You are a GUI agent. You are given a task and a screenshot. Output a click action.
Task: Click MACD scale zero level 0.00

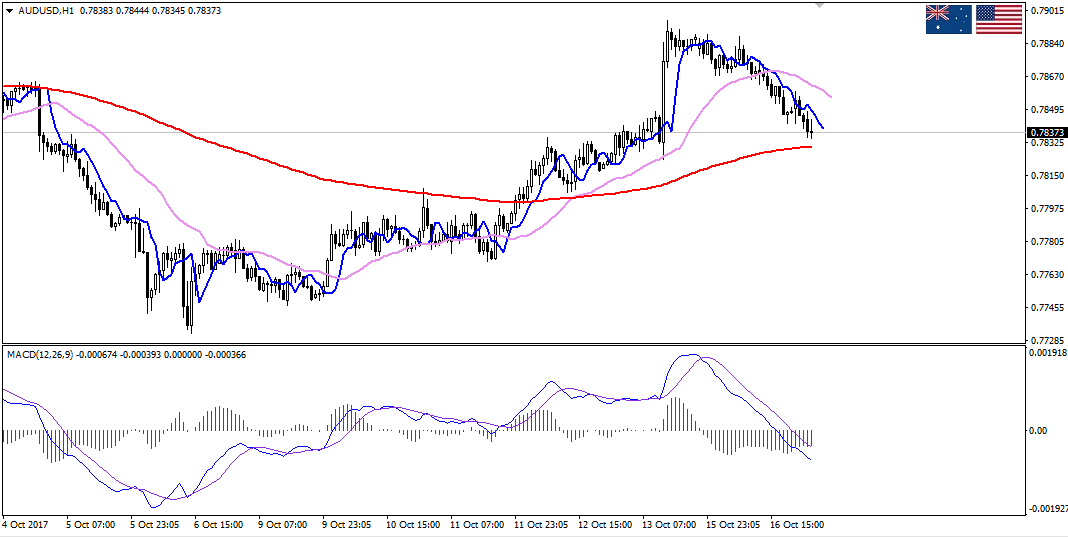click(1040, 431)
